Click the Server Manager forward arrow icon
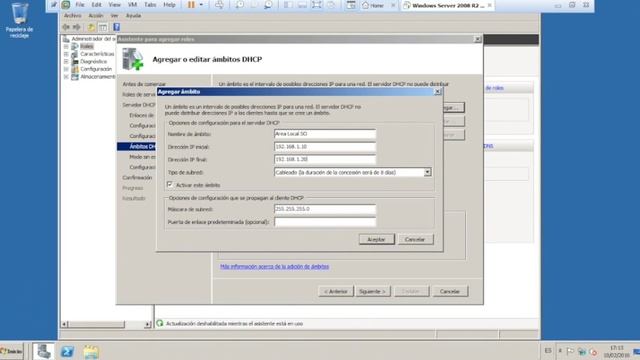640x360 pixels. pos(77,27)
